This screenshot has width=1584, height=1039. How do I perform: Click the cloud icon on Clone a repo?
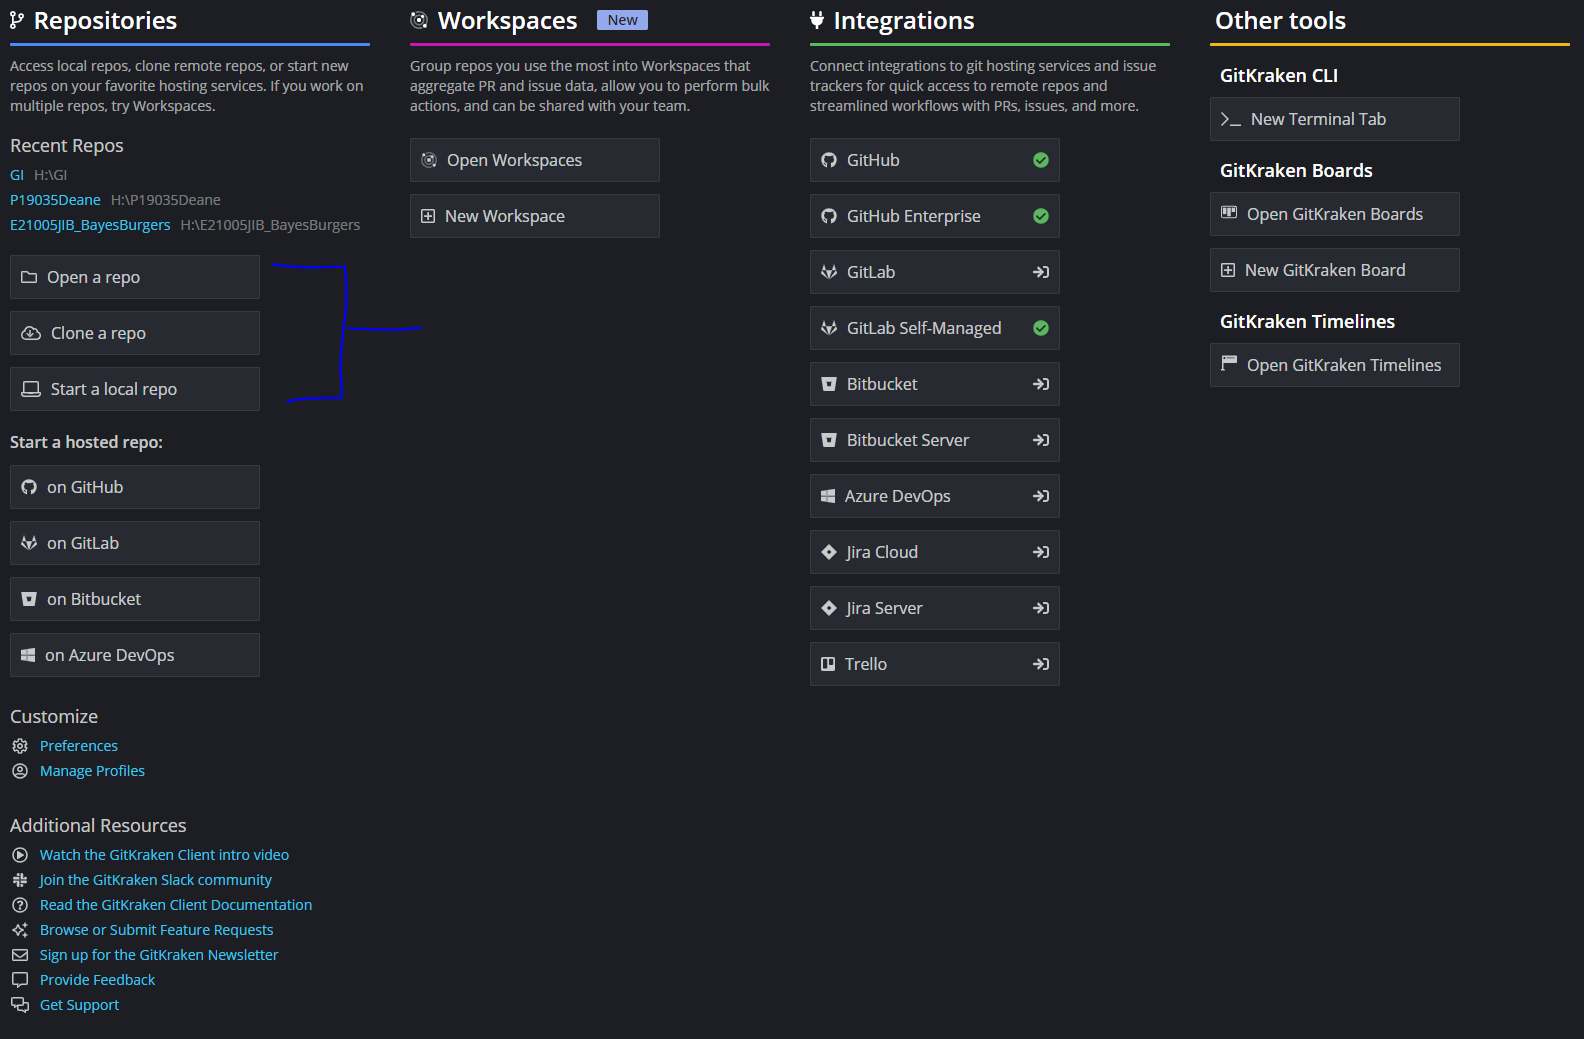(x=31, y=333)
